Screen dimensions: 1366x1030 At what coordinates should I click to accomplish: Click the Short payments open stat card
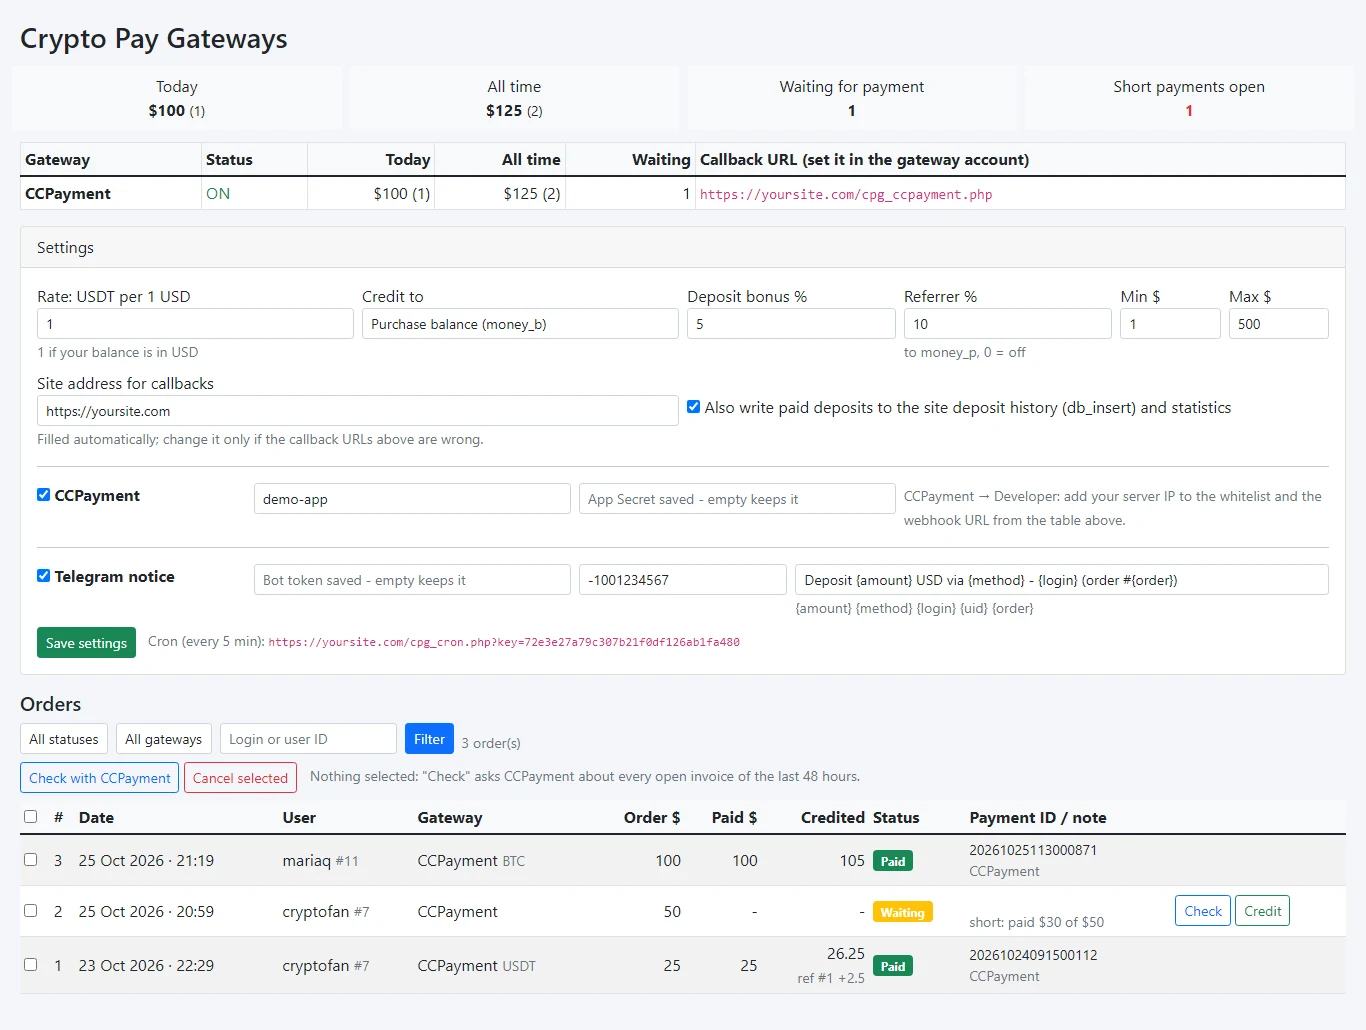[1189, 98]
